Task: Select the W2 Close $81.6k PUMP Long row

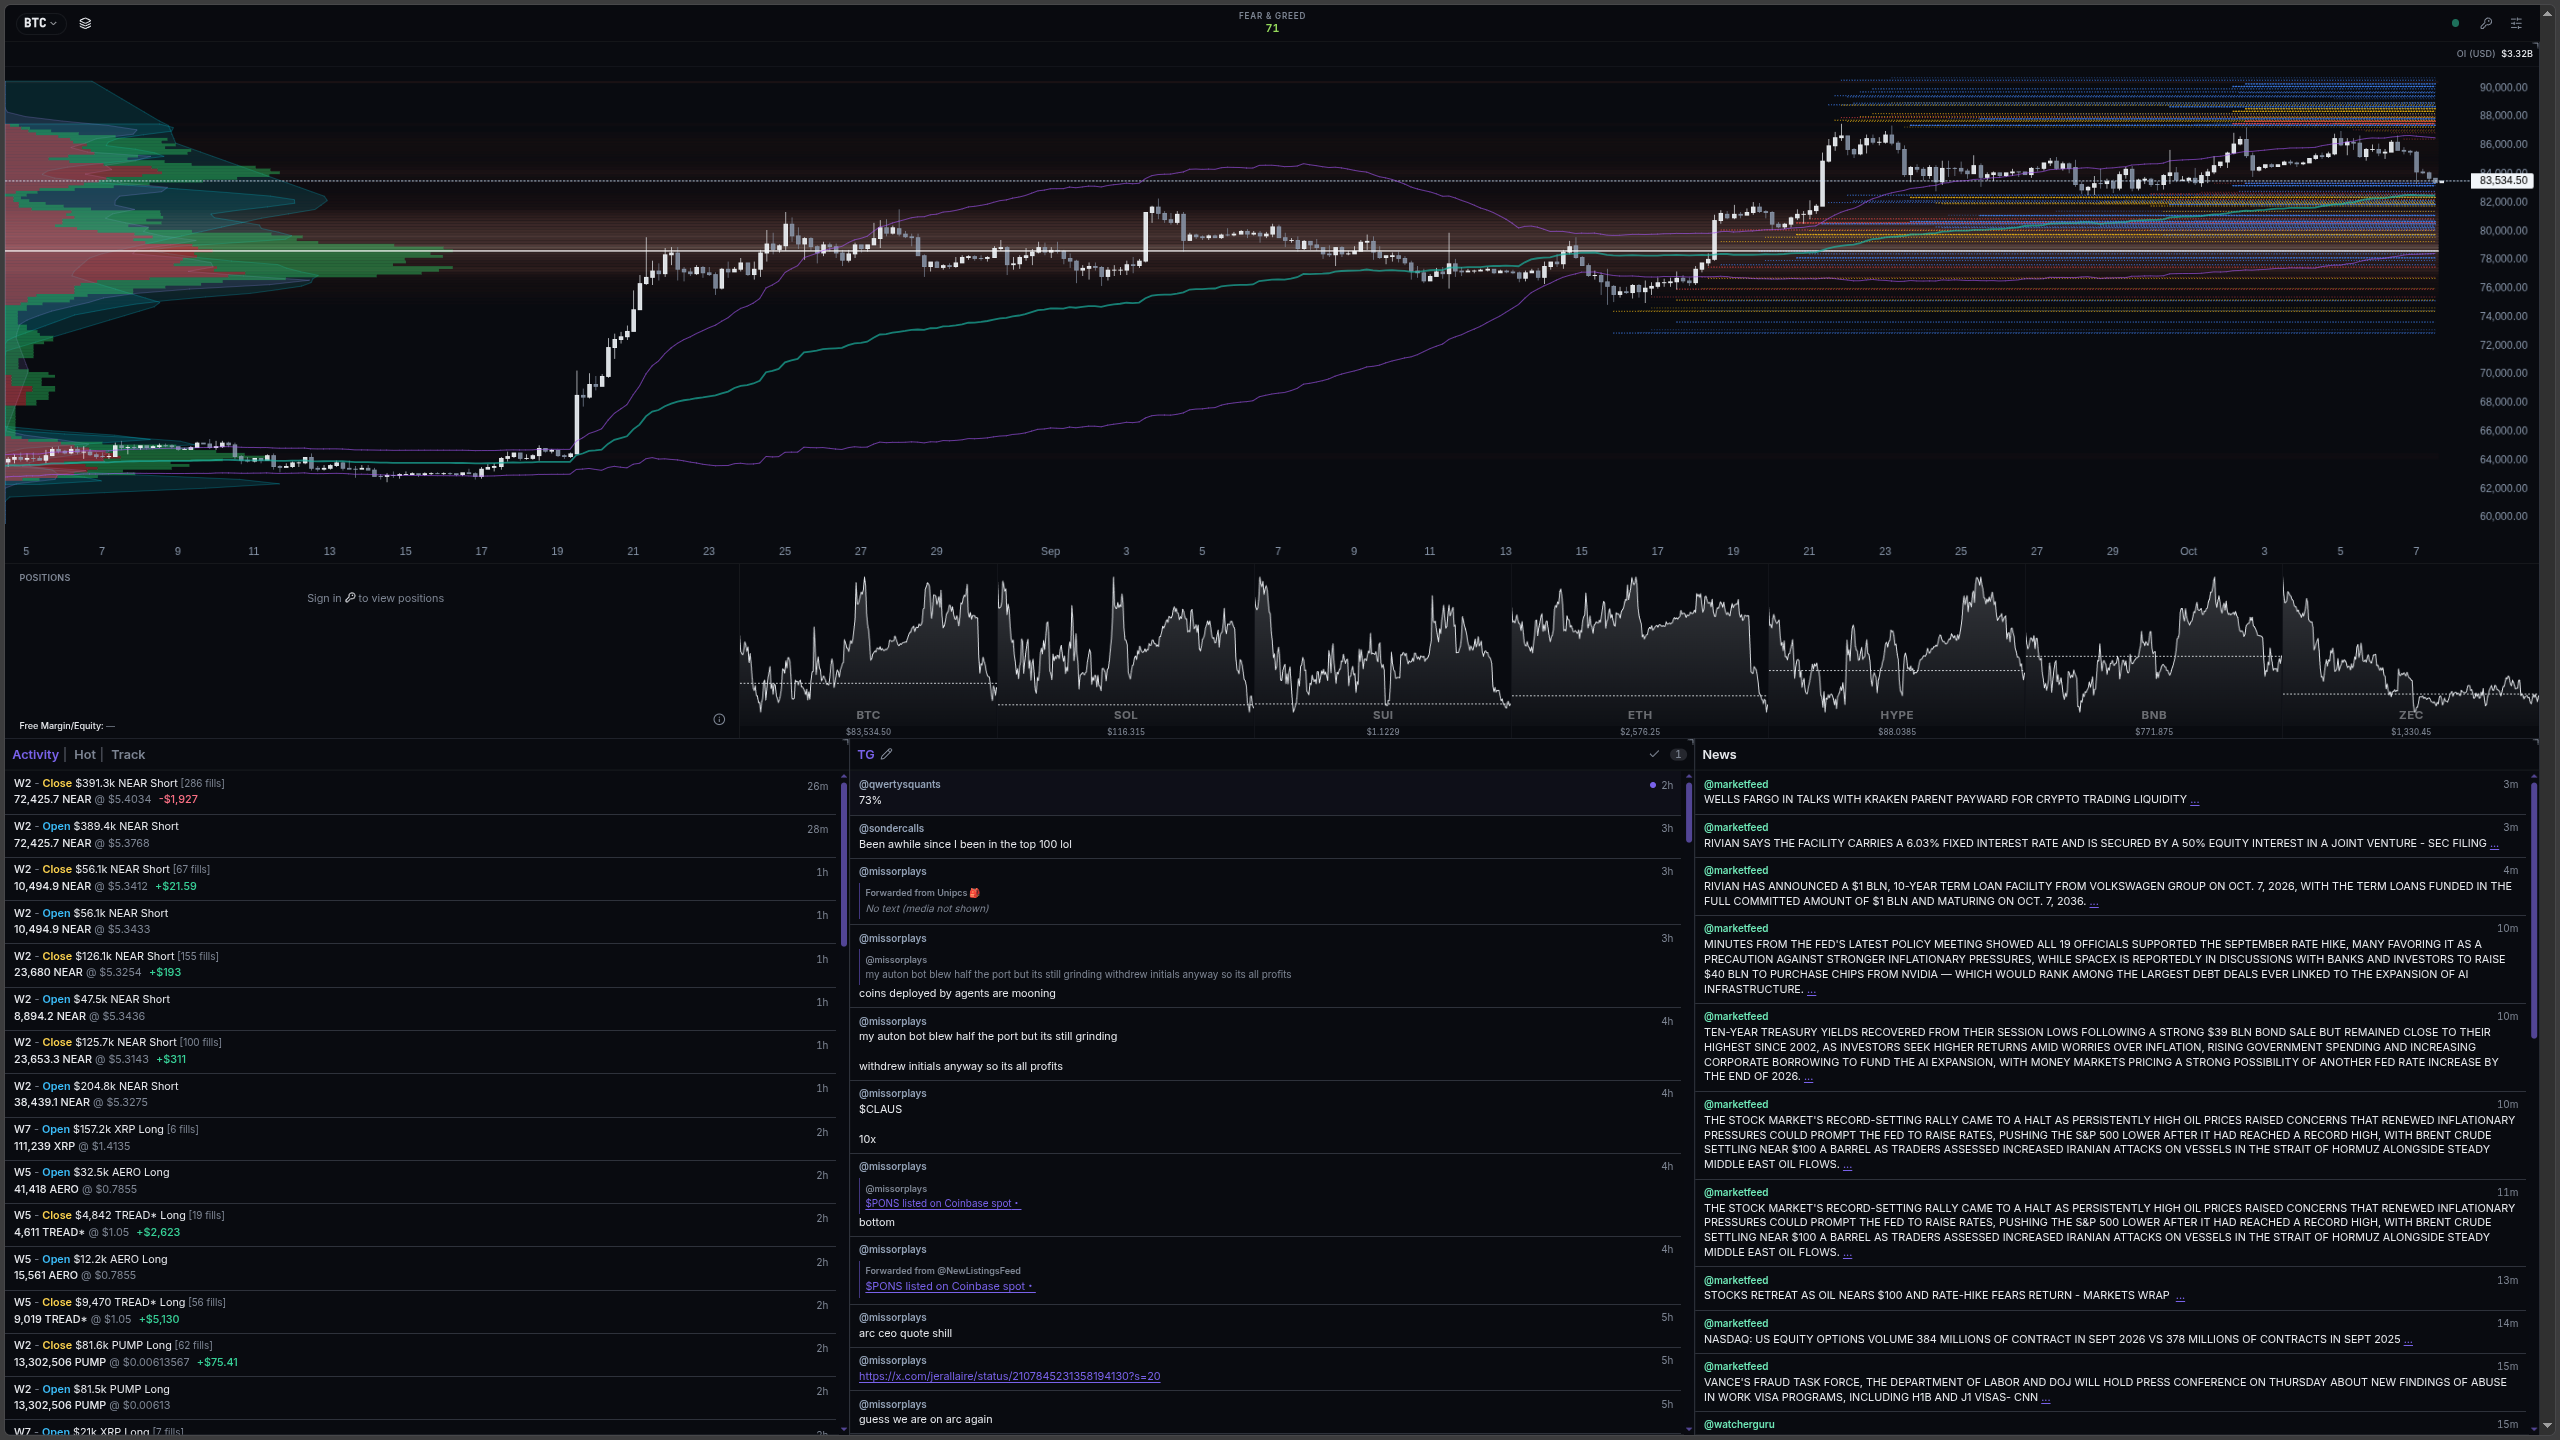Action: [x=421, y=1354]
